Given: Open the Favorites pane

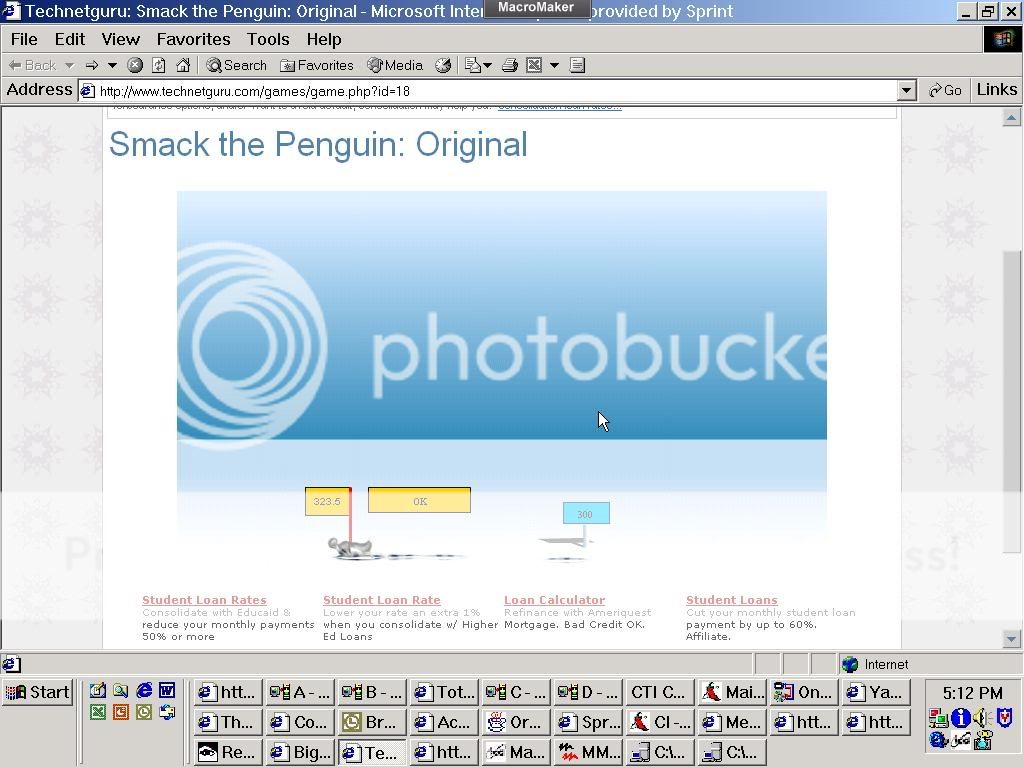Looking at the screenshot, I should (x=317, y=65).
